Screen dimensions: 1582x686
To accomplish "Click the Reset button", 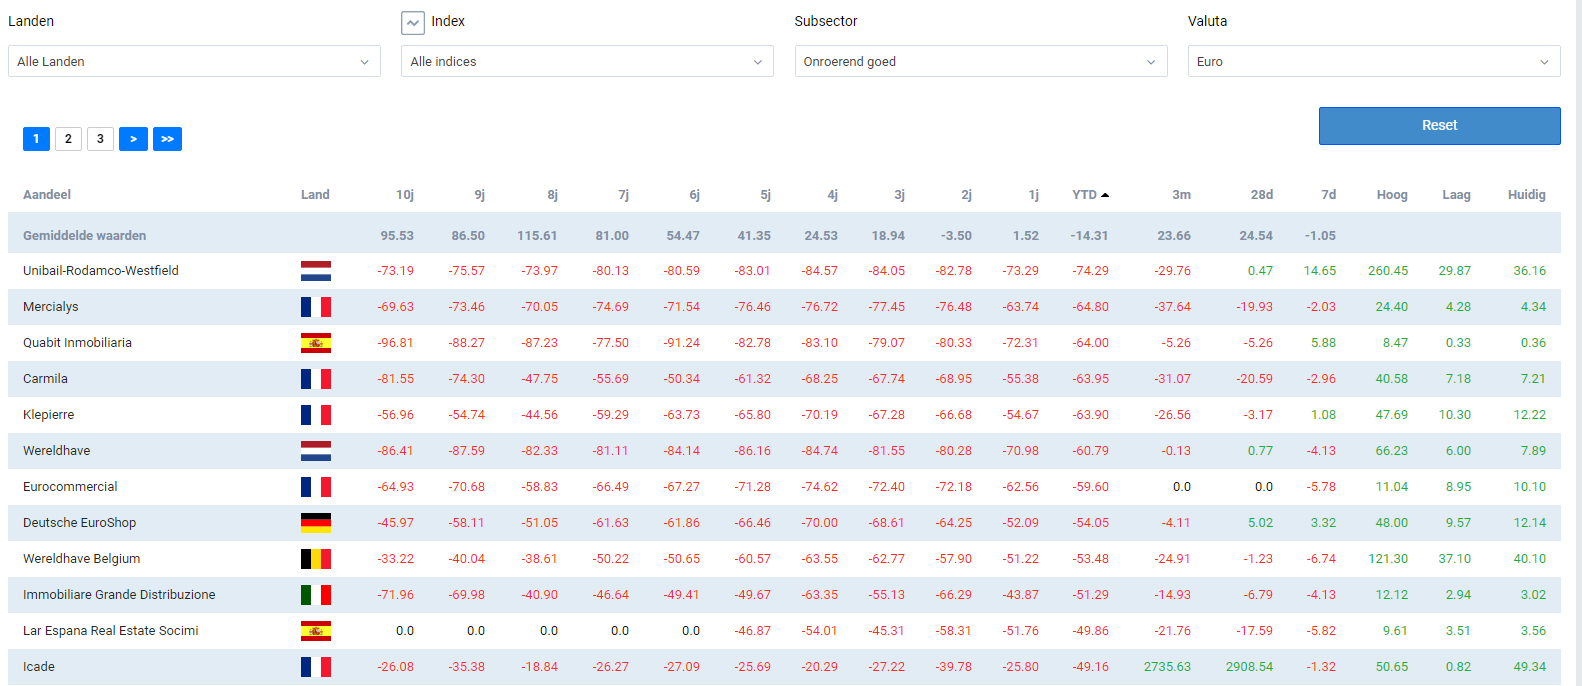I will tap(1440, 126).
